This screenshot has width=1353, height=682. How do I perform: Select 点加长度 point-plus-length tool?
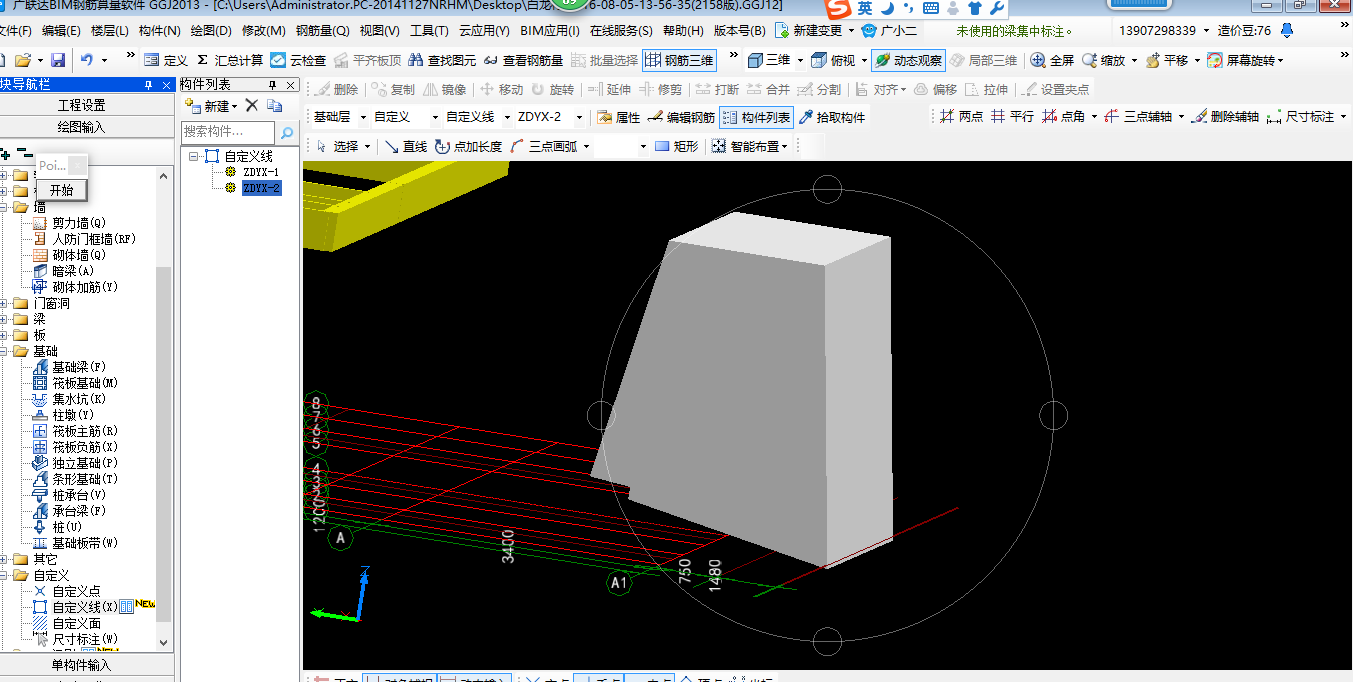pyautogui.click(x=469, y=146)
